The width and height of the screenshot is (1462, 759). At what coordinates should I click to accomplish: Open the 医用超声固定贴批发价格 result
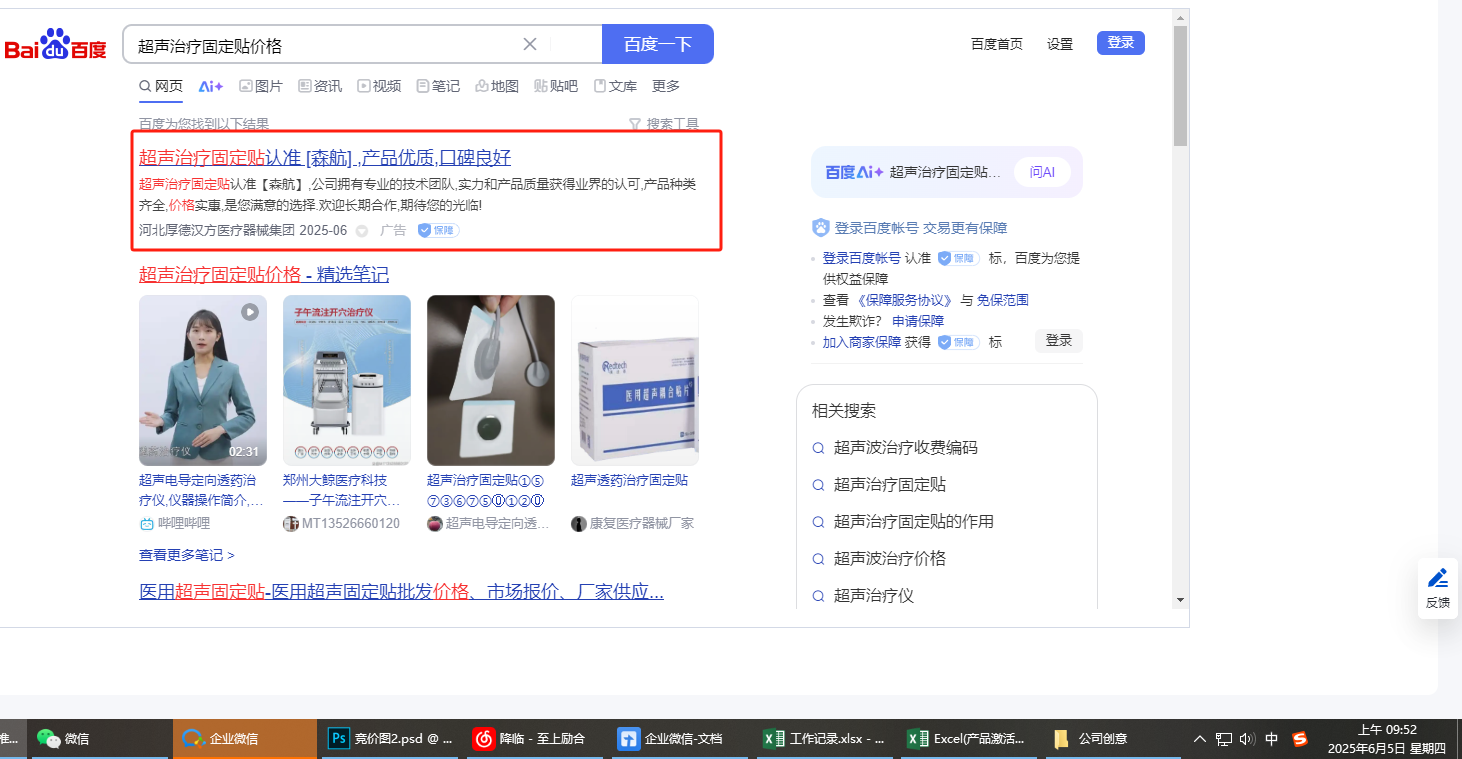[x=401, y=591]
